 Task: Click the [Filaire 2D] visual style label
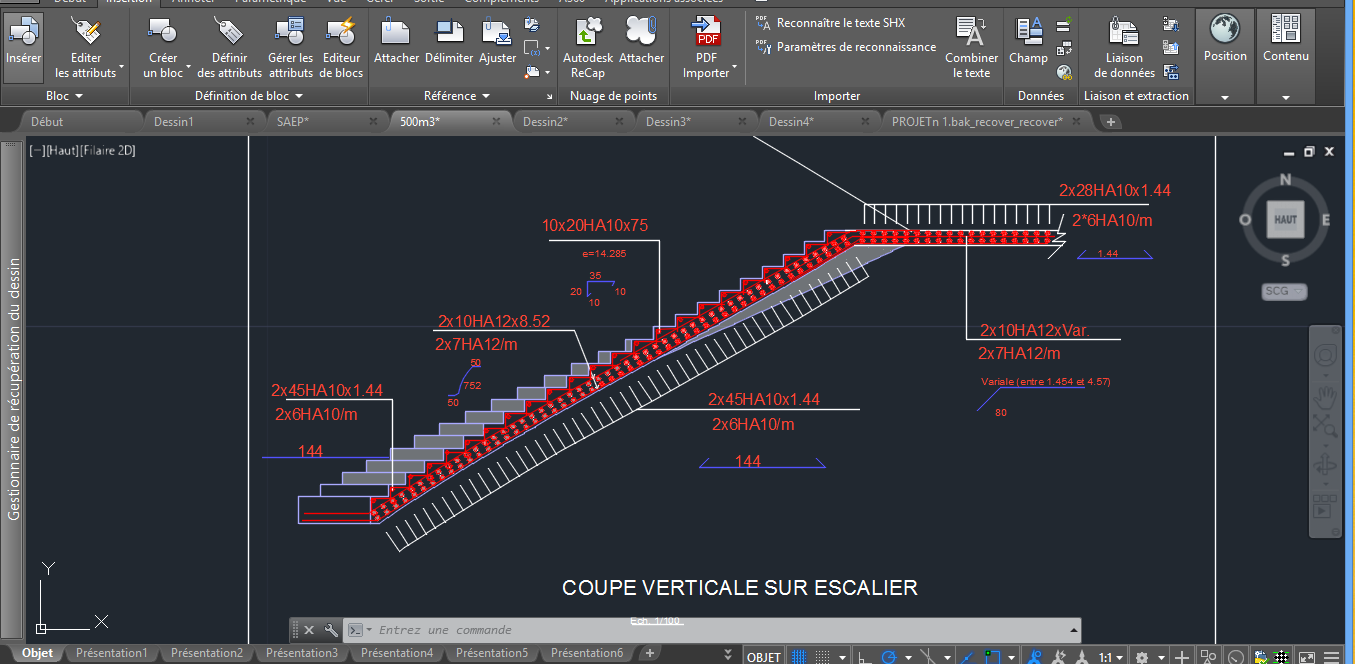(107, 150)
